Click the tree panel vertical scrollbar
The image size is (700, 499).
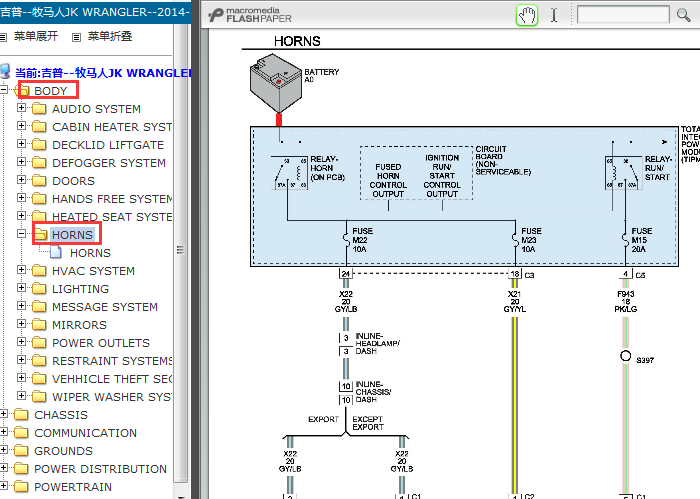tap(180, 252)
